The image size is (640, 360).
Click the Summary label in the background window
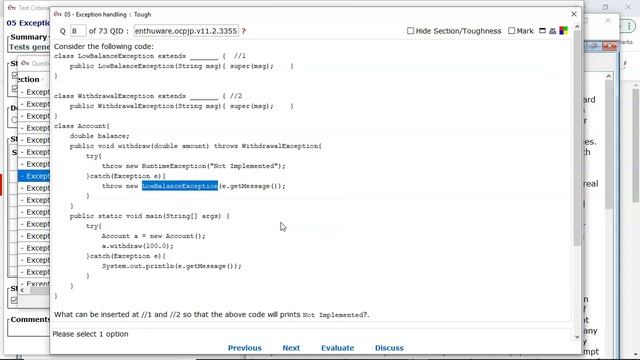(29, 37)
